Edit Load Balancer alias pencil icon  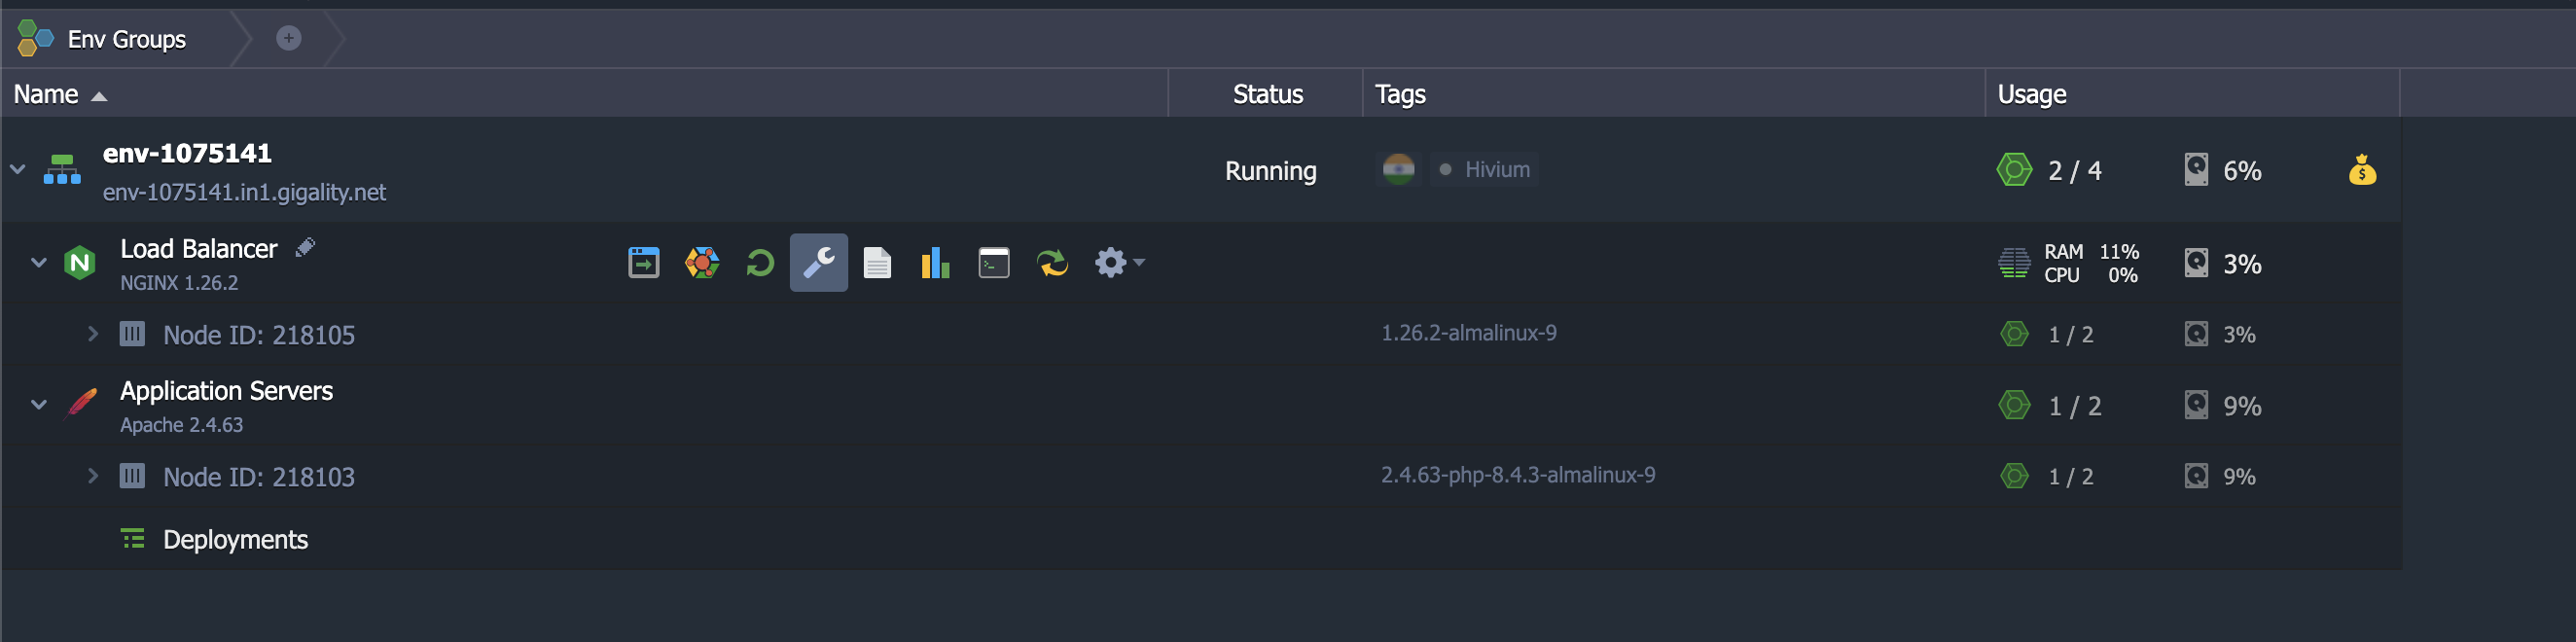point(305,247)
